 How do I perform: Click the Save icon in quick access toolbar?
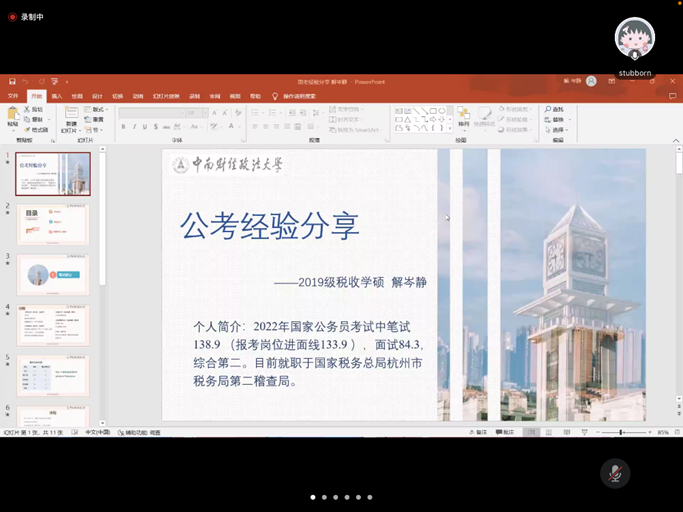[x=12, y=81]
